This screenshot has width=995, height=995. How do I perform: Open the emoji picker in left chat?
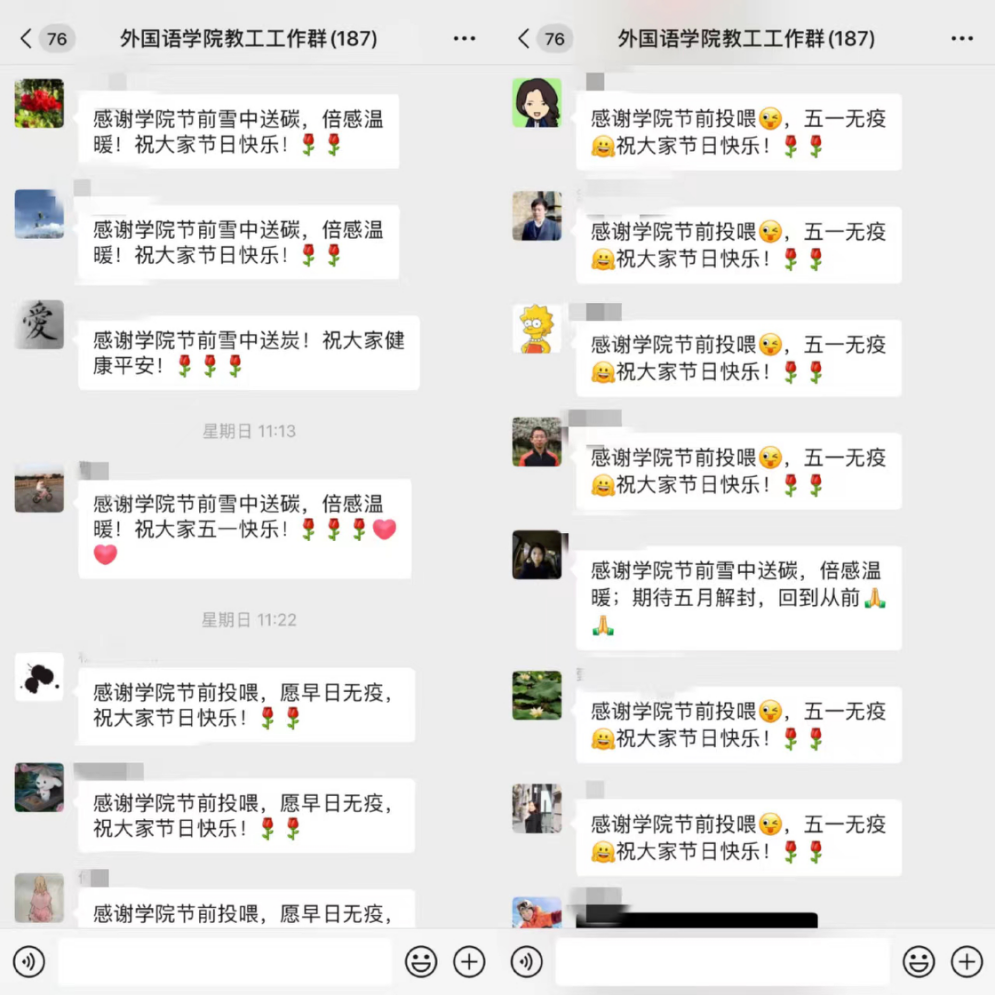421,961
